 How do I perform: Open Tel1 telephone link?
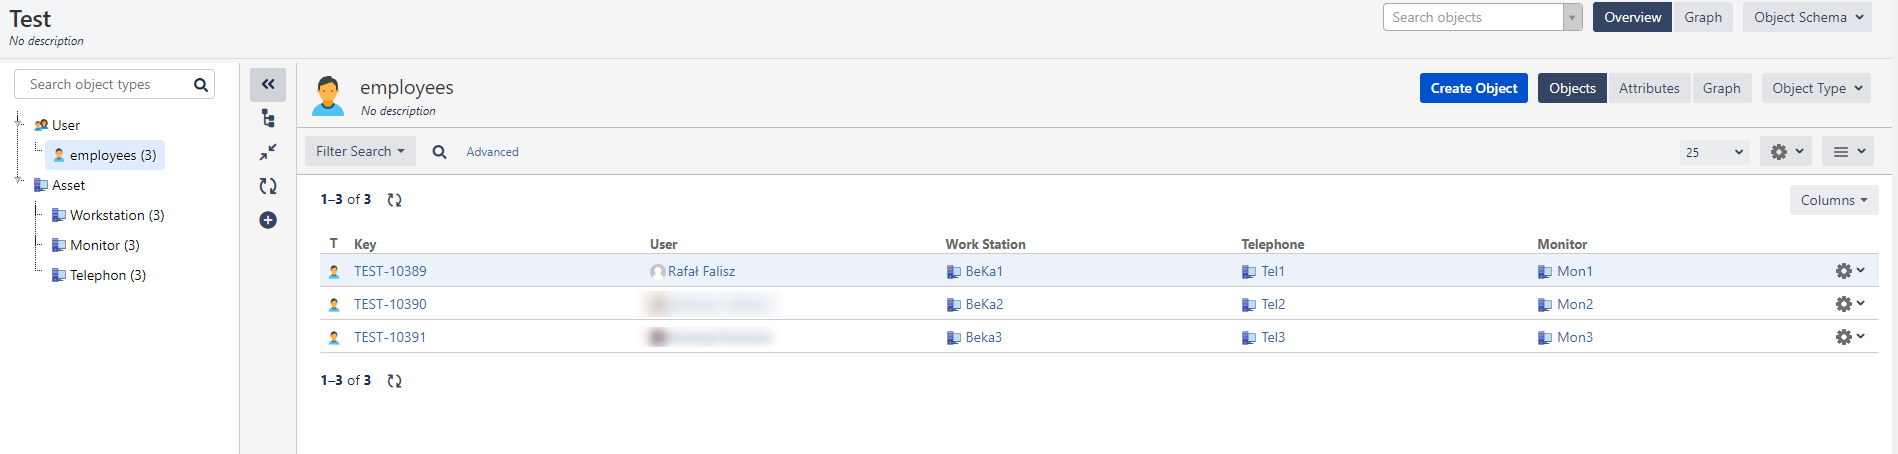(x=1273, y=271)
